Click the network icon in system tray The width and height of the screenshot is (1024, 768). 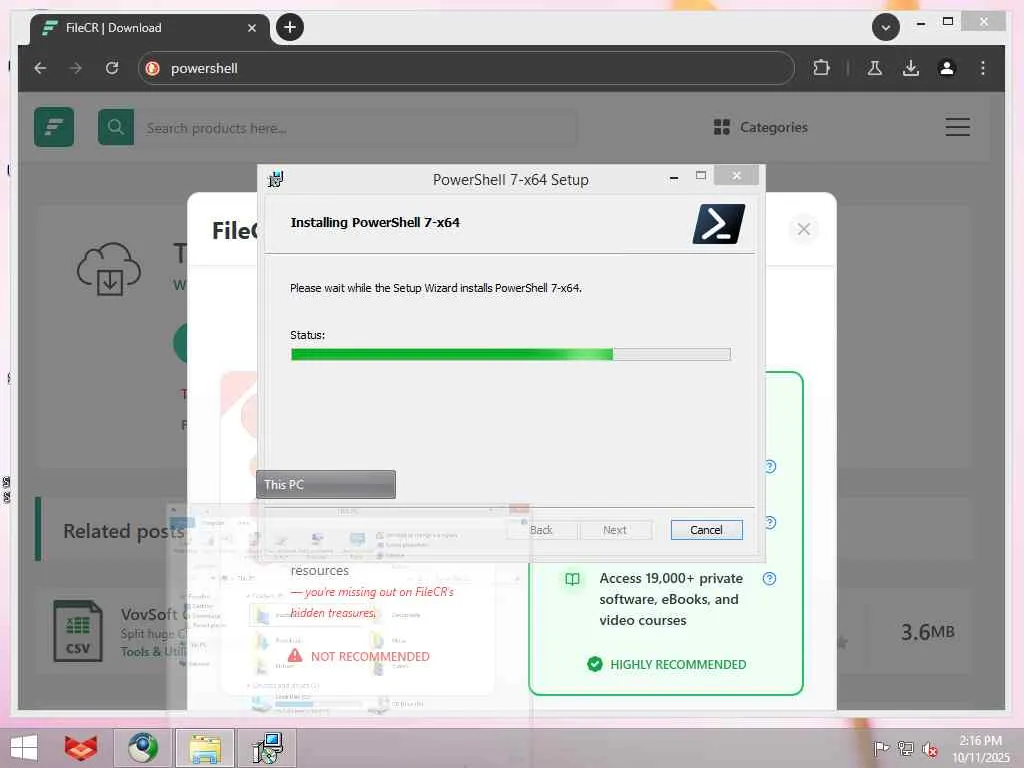click(906, 748)
